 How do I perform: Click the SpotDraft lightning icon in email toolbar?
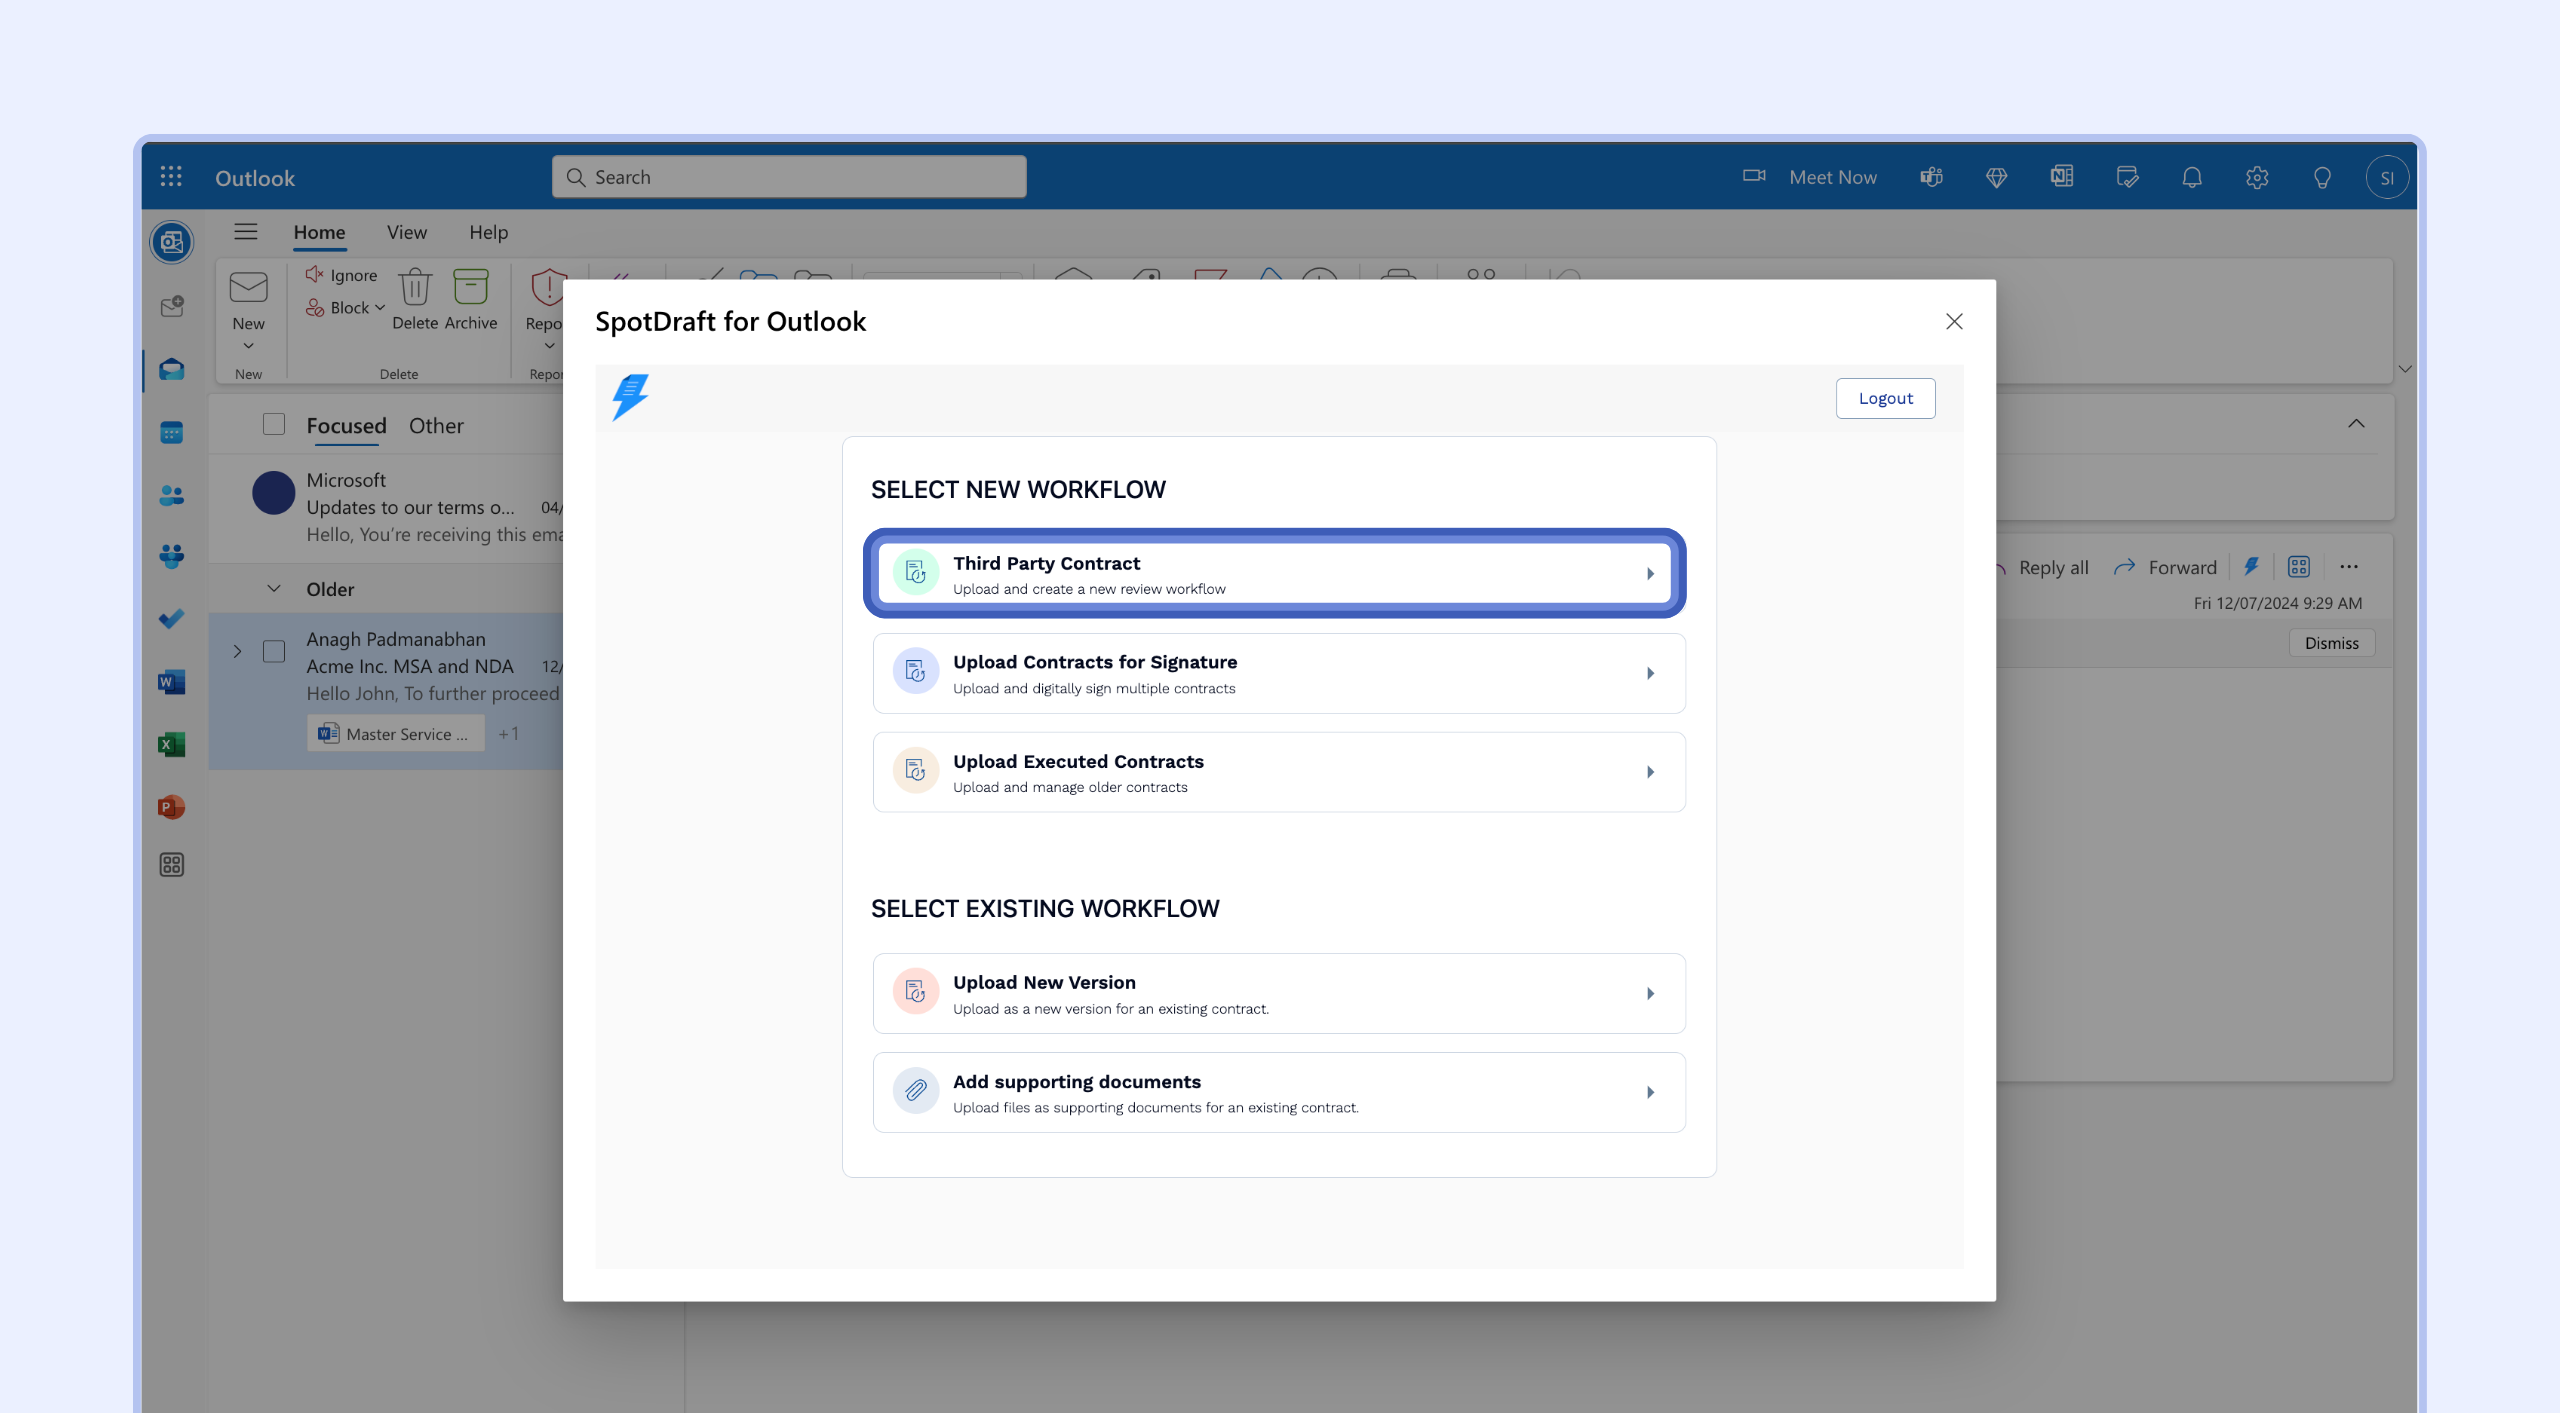2251,567
